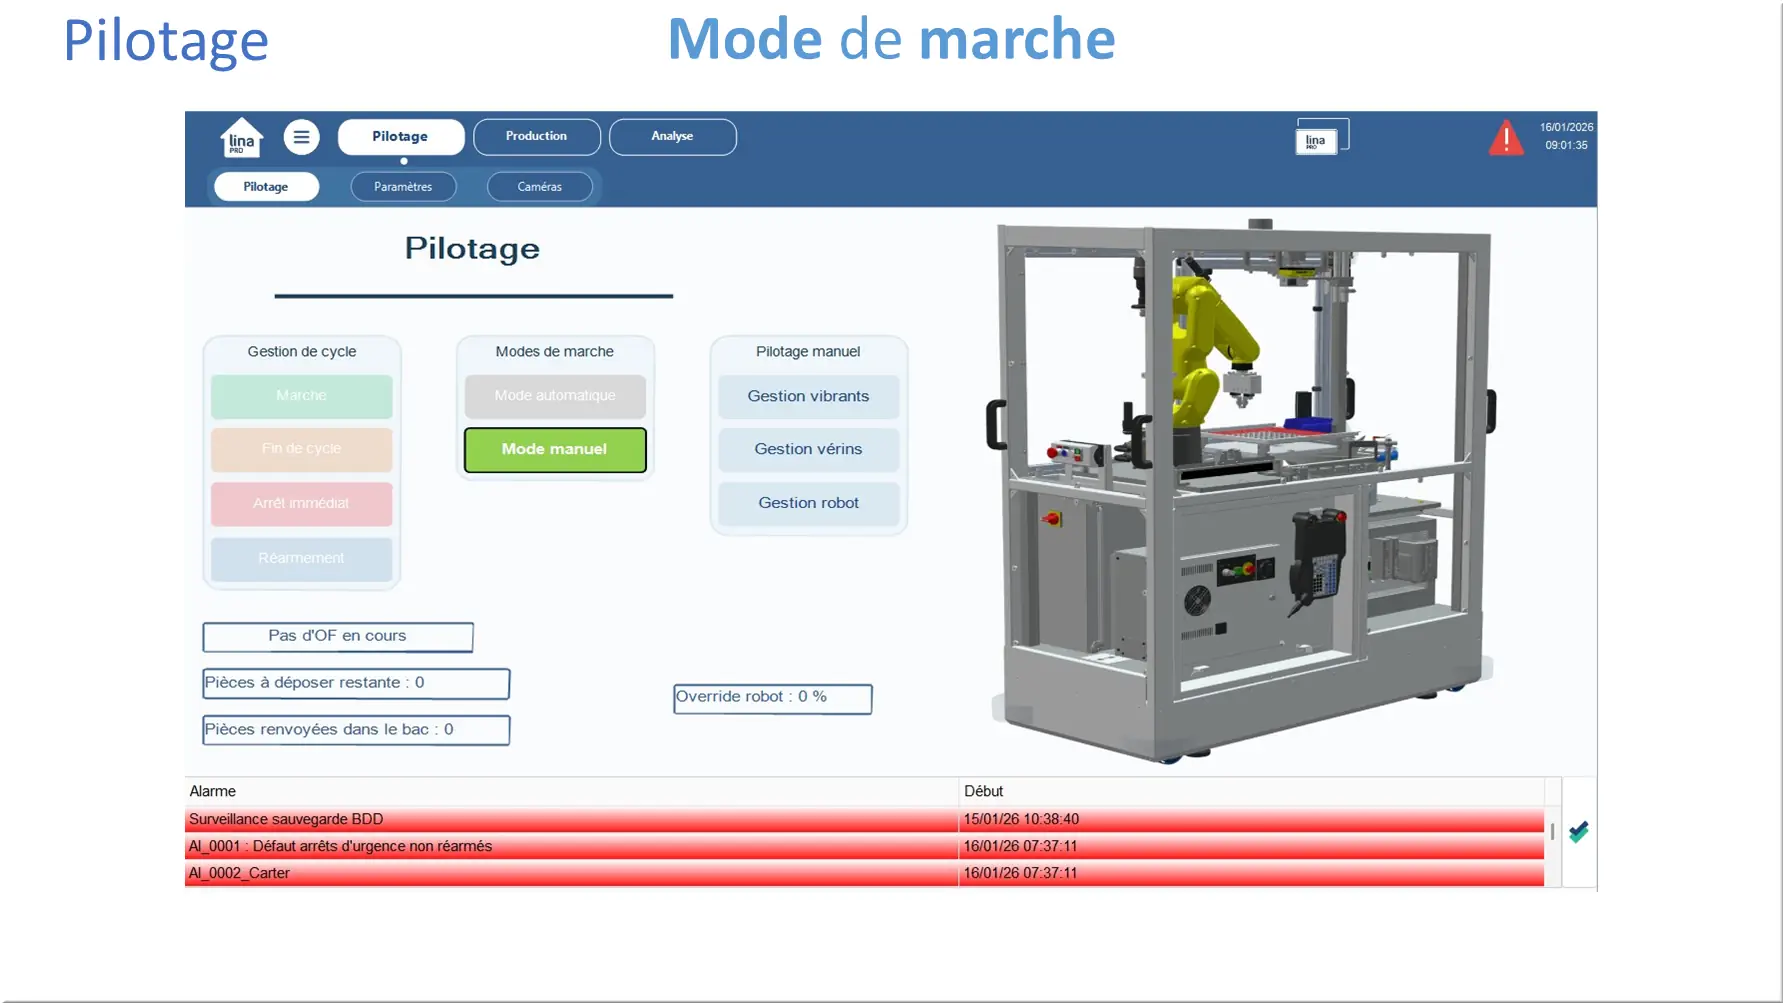1783x1003 pixels.
Task: Open the Analyse tab
Action: (x=672, y=137)
